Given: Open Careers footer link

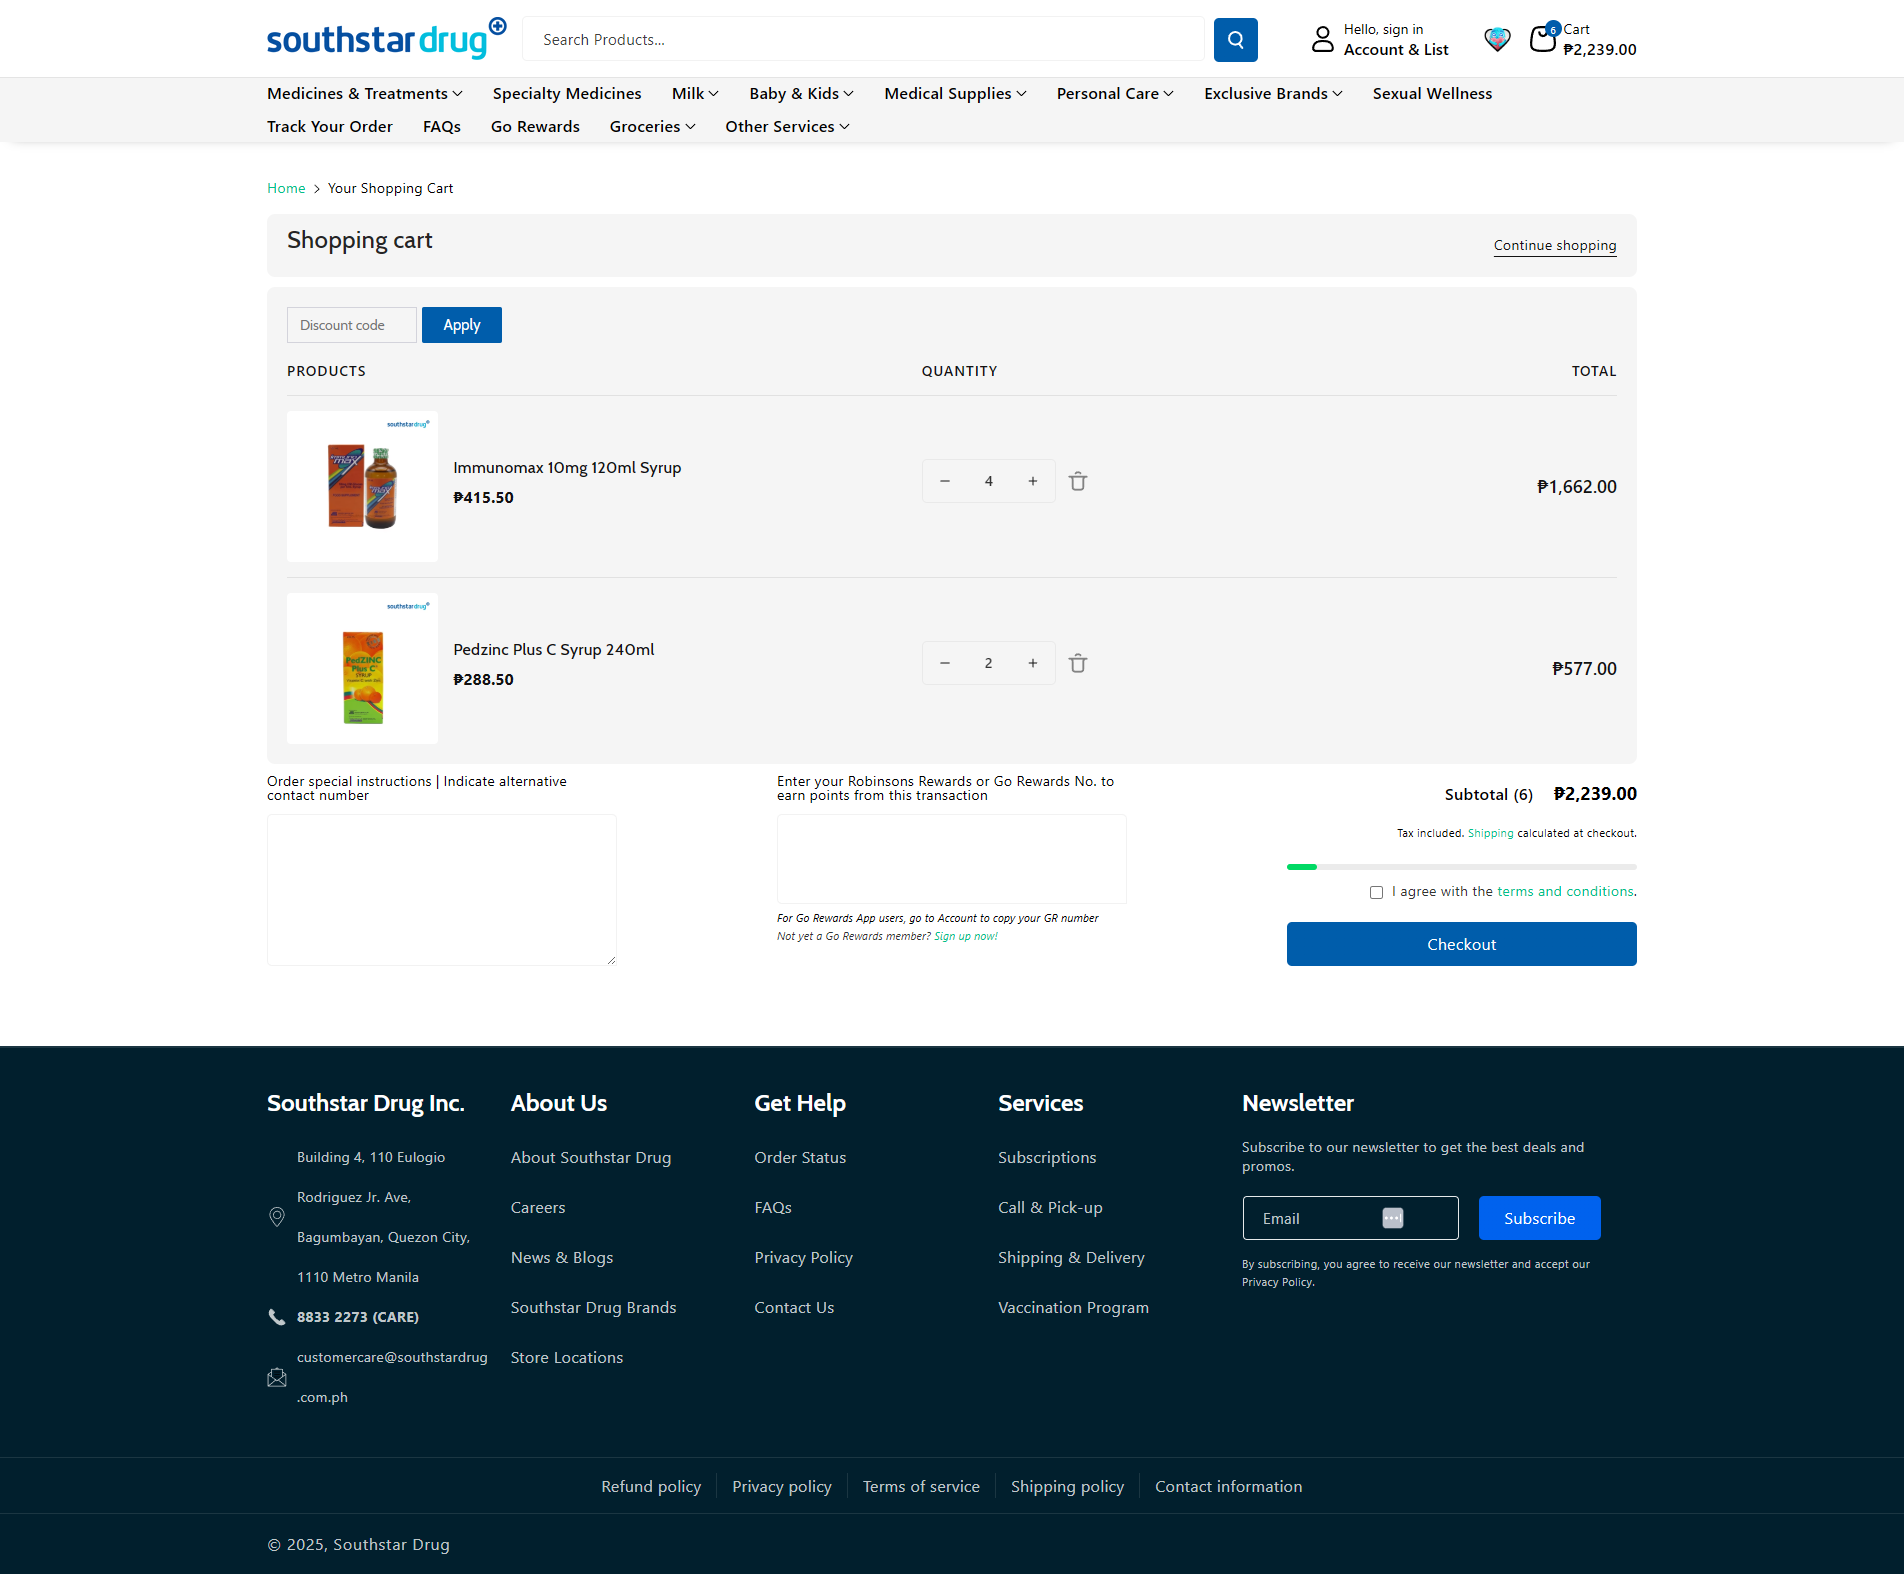Looking at the screenshot, I should (538, 1208).
